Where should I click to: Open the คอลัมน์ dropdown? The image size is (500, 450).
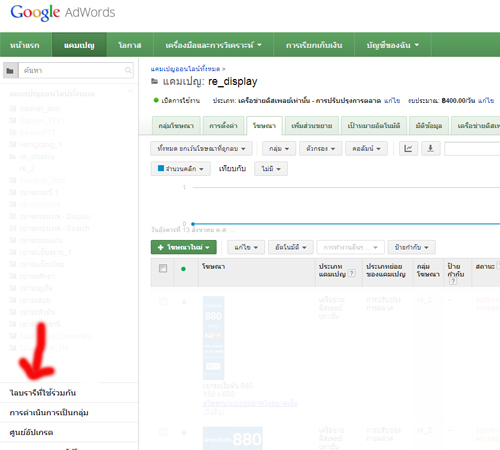coord(366,149)
